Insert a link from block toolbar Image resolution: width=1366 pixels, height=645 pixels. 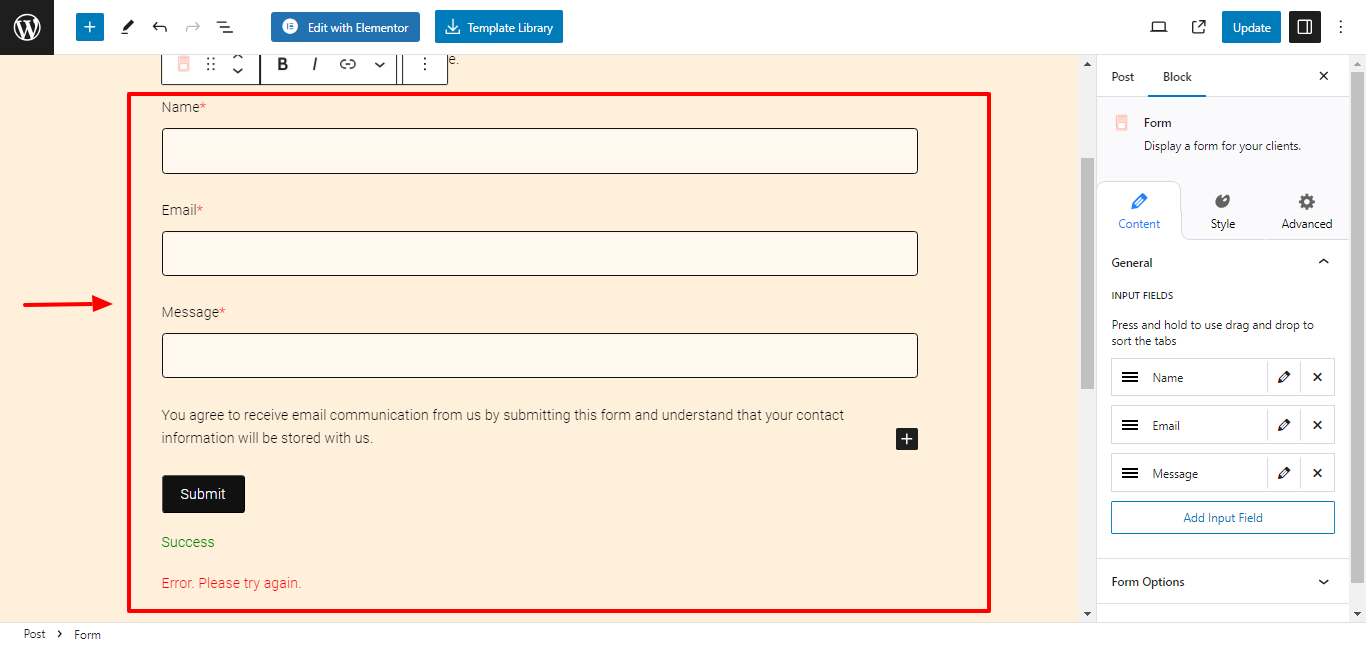pyautogui.click(x=348, y=64)
